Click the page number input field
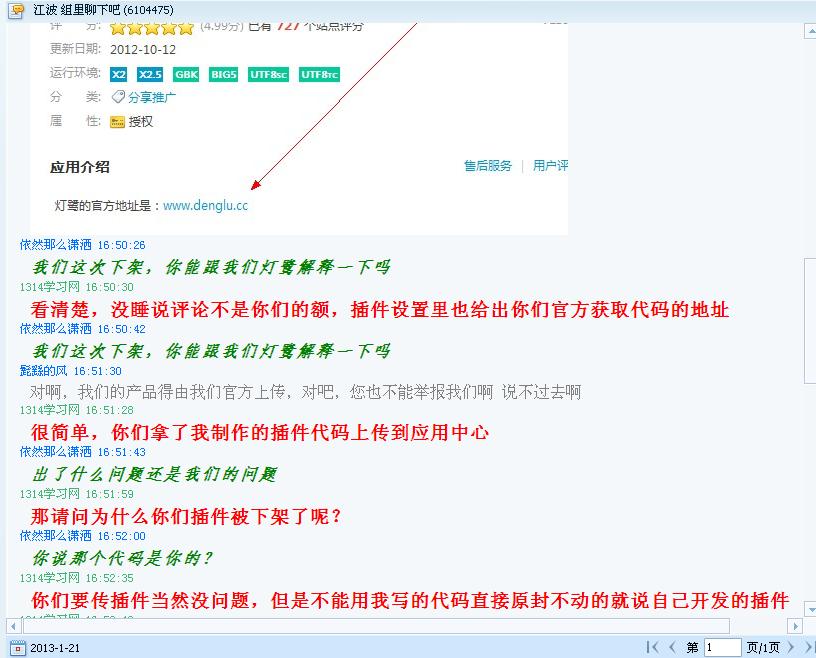The width and height of the screenshot is (816, 658). tap(722, 646)
